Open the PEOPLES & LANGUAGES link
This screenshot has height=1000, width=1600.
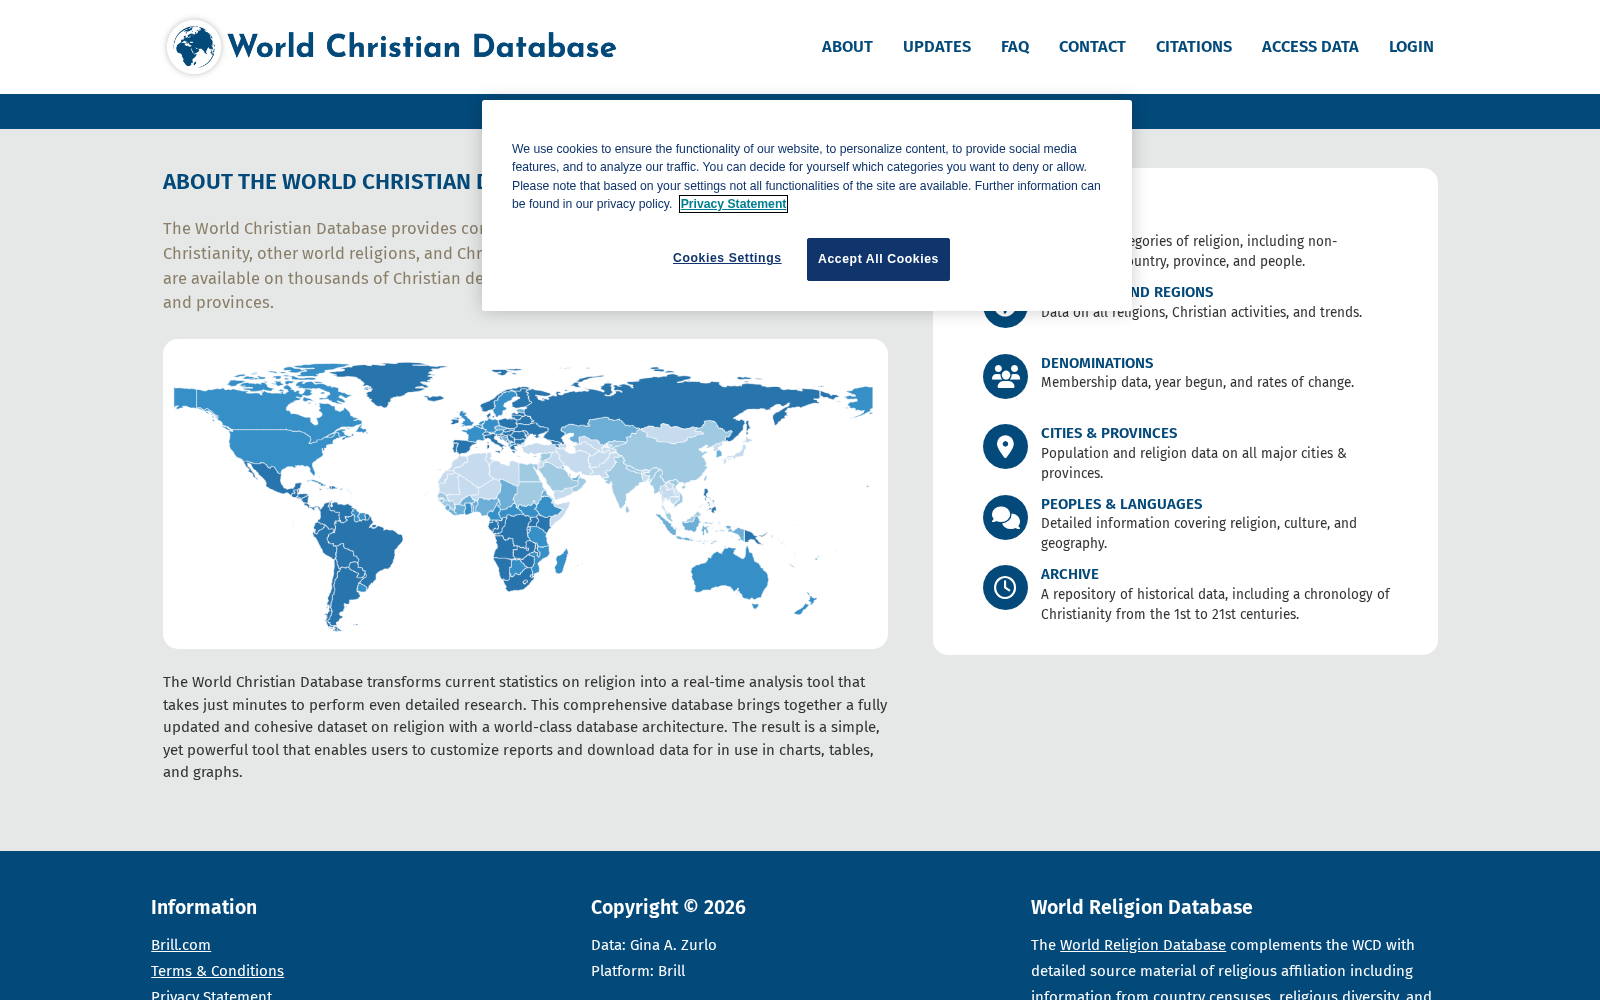point(1122,504)
